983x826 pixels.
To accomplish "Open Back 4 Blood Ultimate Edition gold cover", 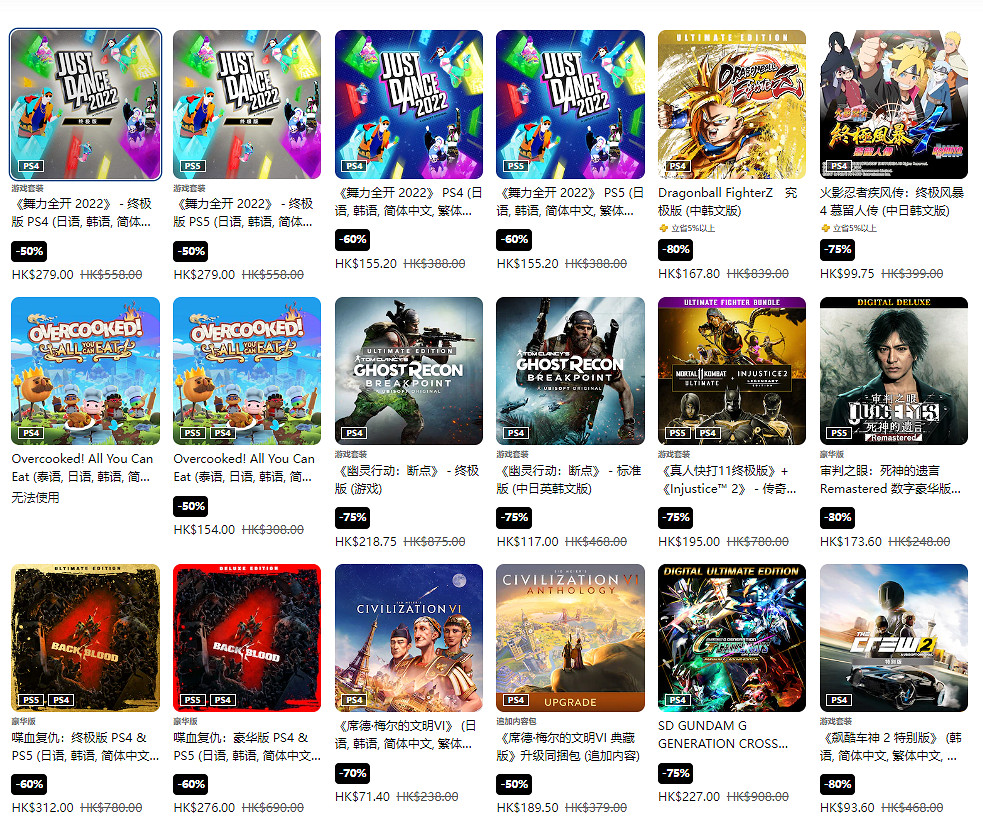I will click(85, 638).
